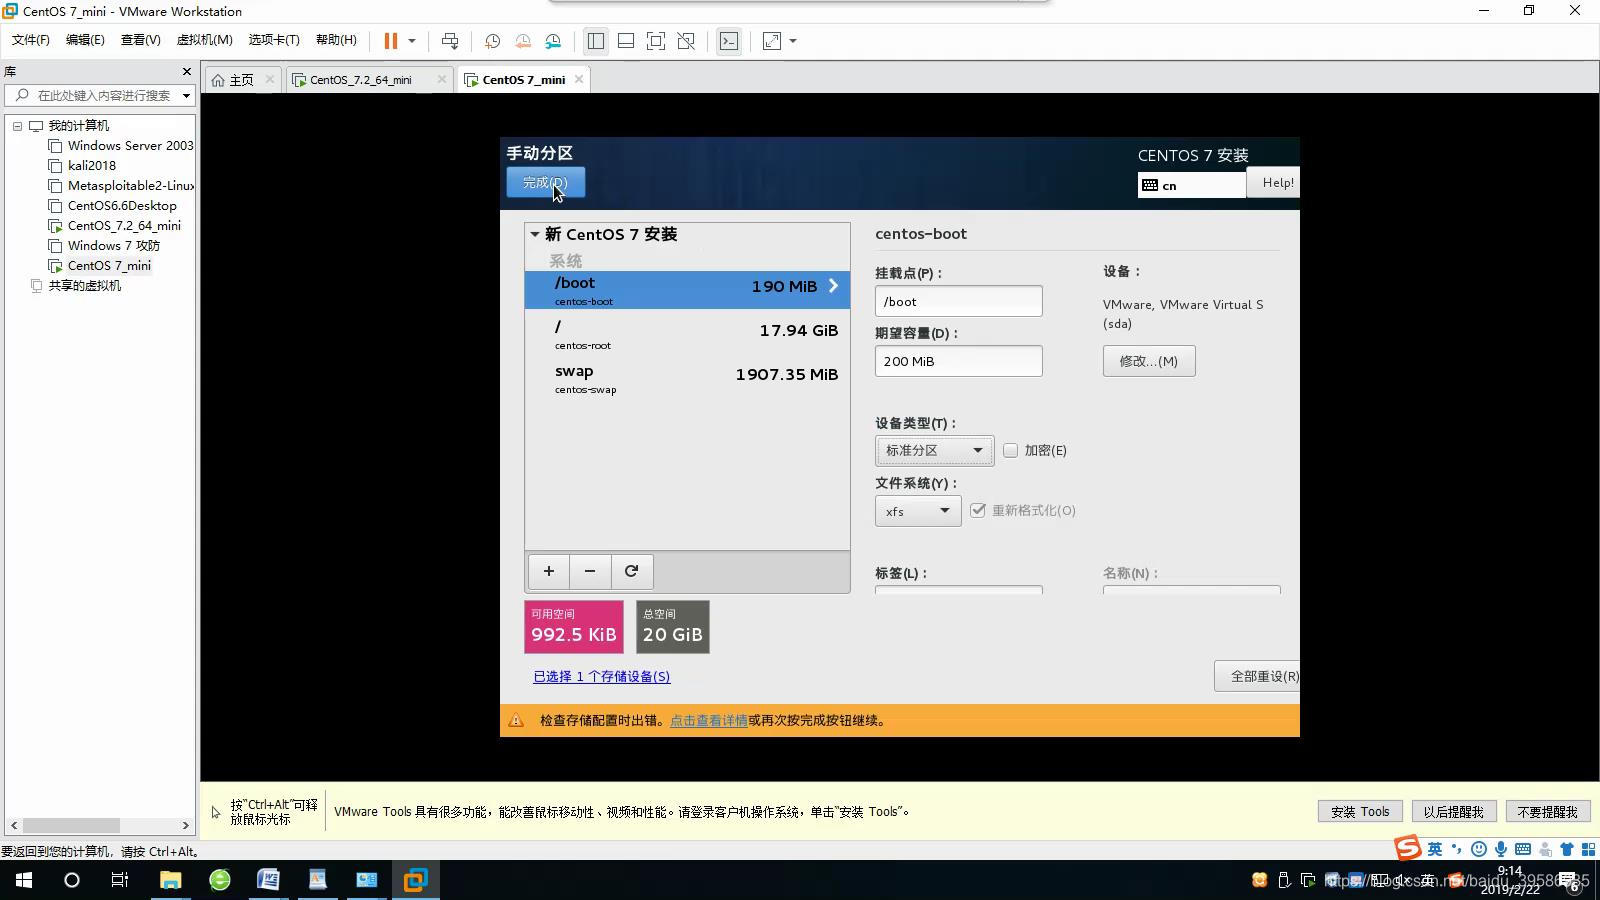Select kali2018 in the library
Screen dimensions: 1600x900
tap(92, 166)
